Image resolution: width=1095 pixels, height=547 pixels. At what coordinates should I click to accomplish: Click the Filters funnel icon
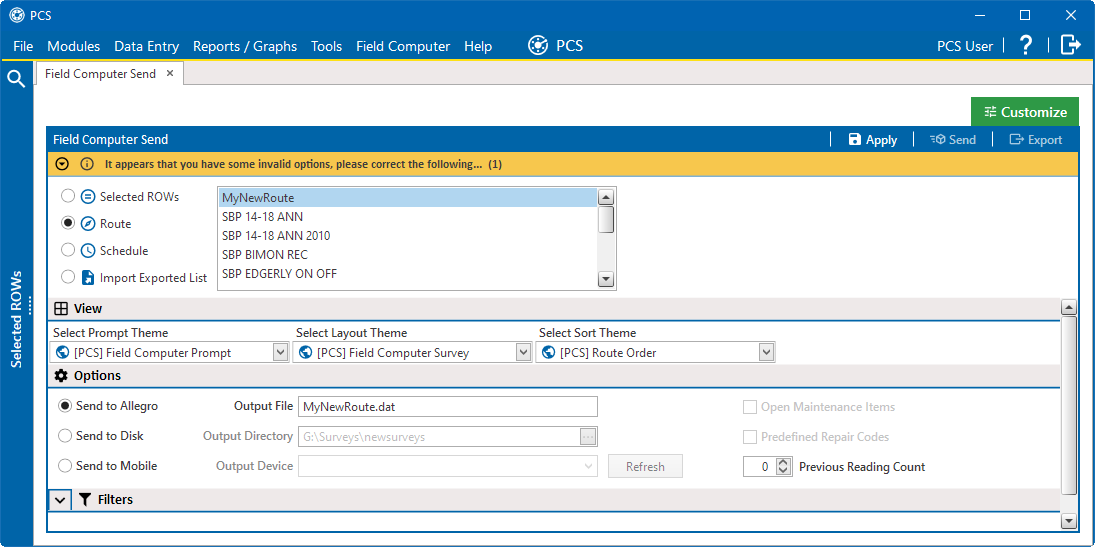(x=85, y=499)
